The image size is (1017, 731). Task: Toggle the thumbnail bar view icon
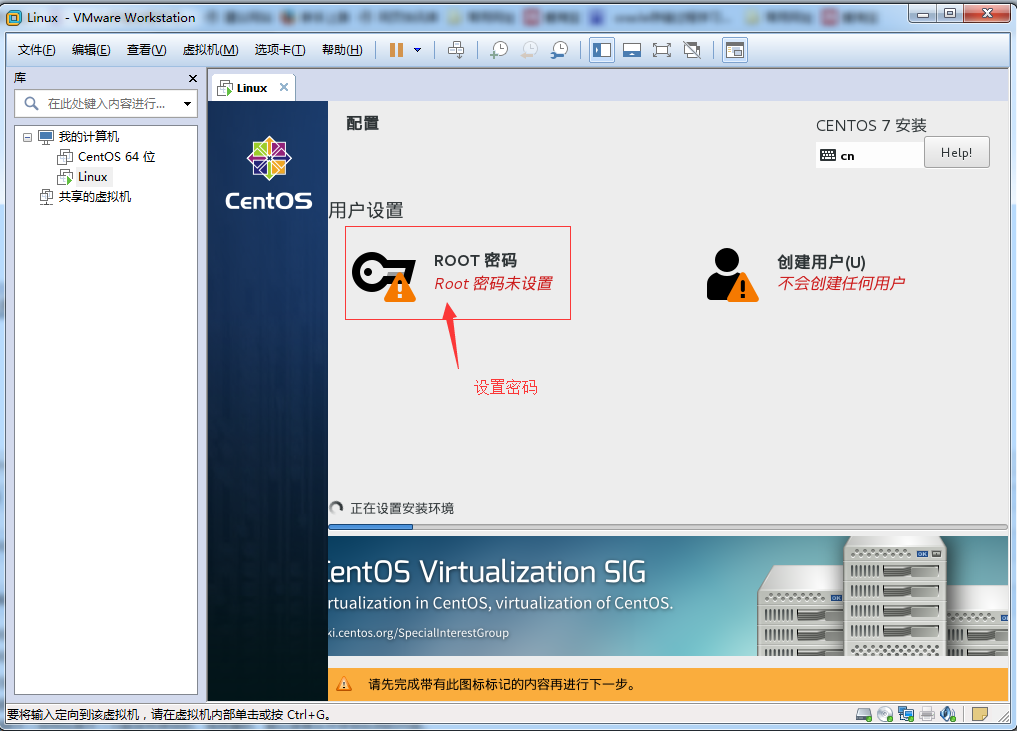pos(632,50)
